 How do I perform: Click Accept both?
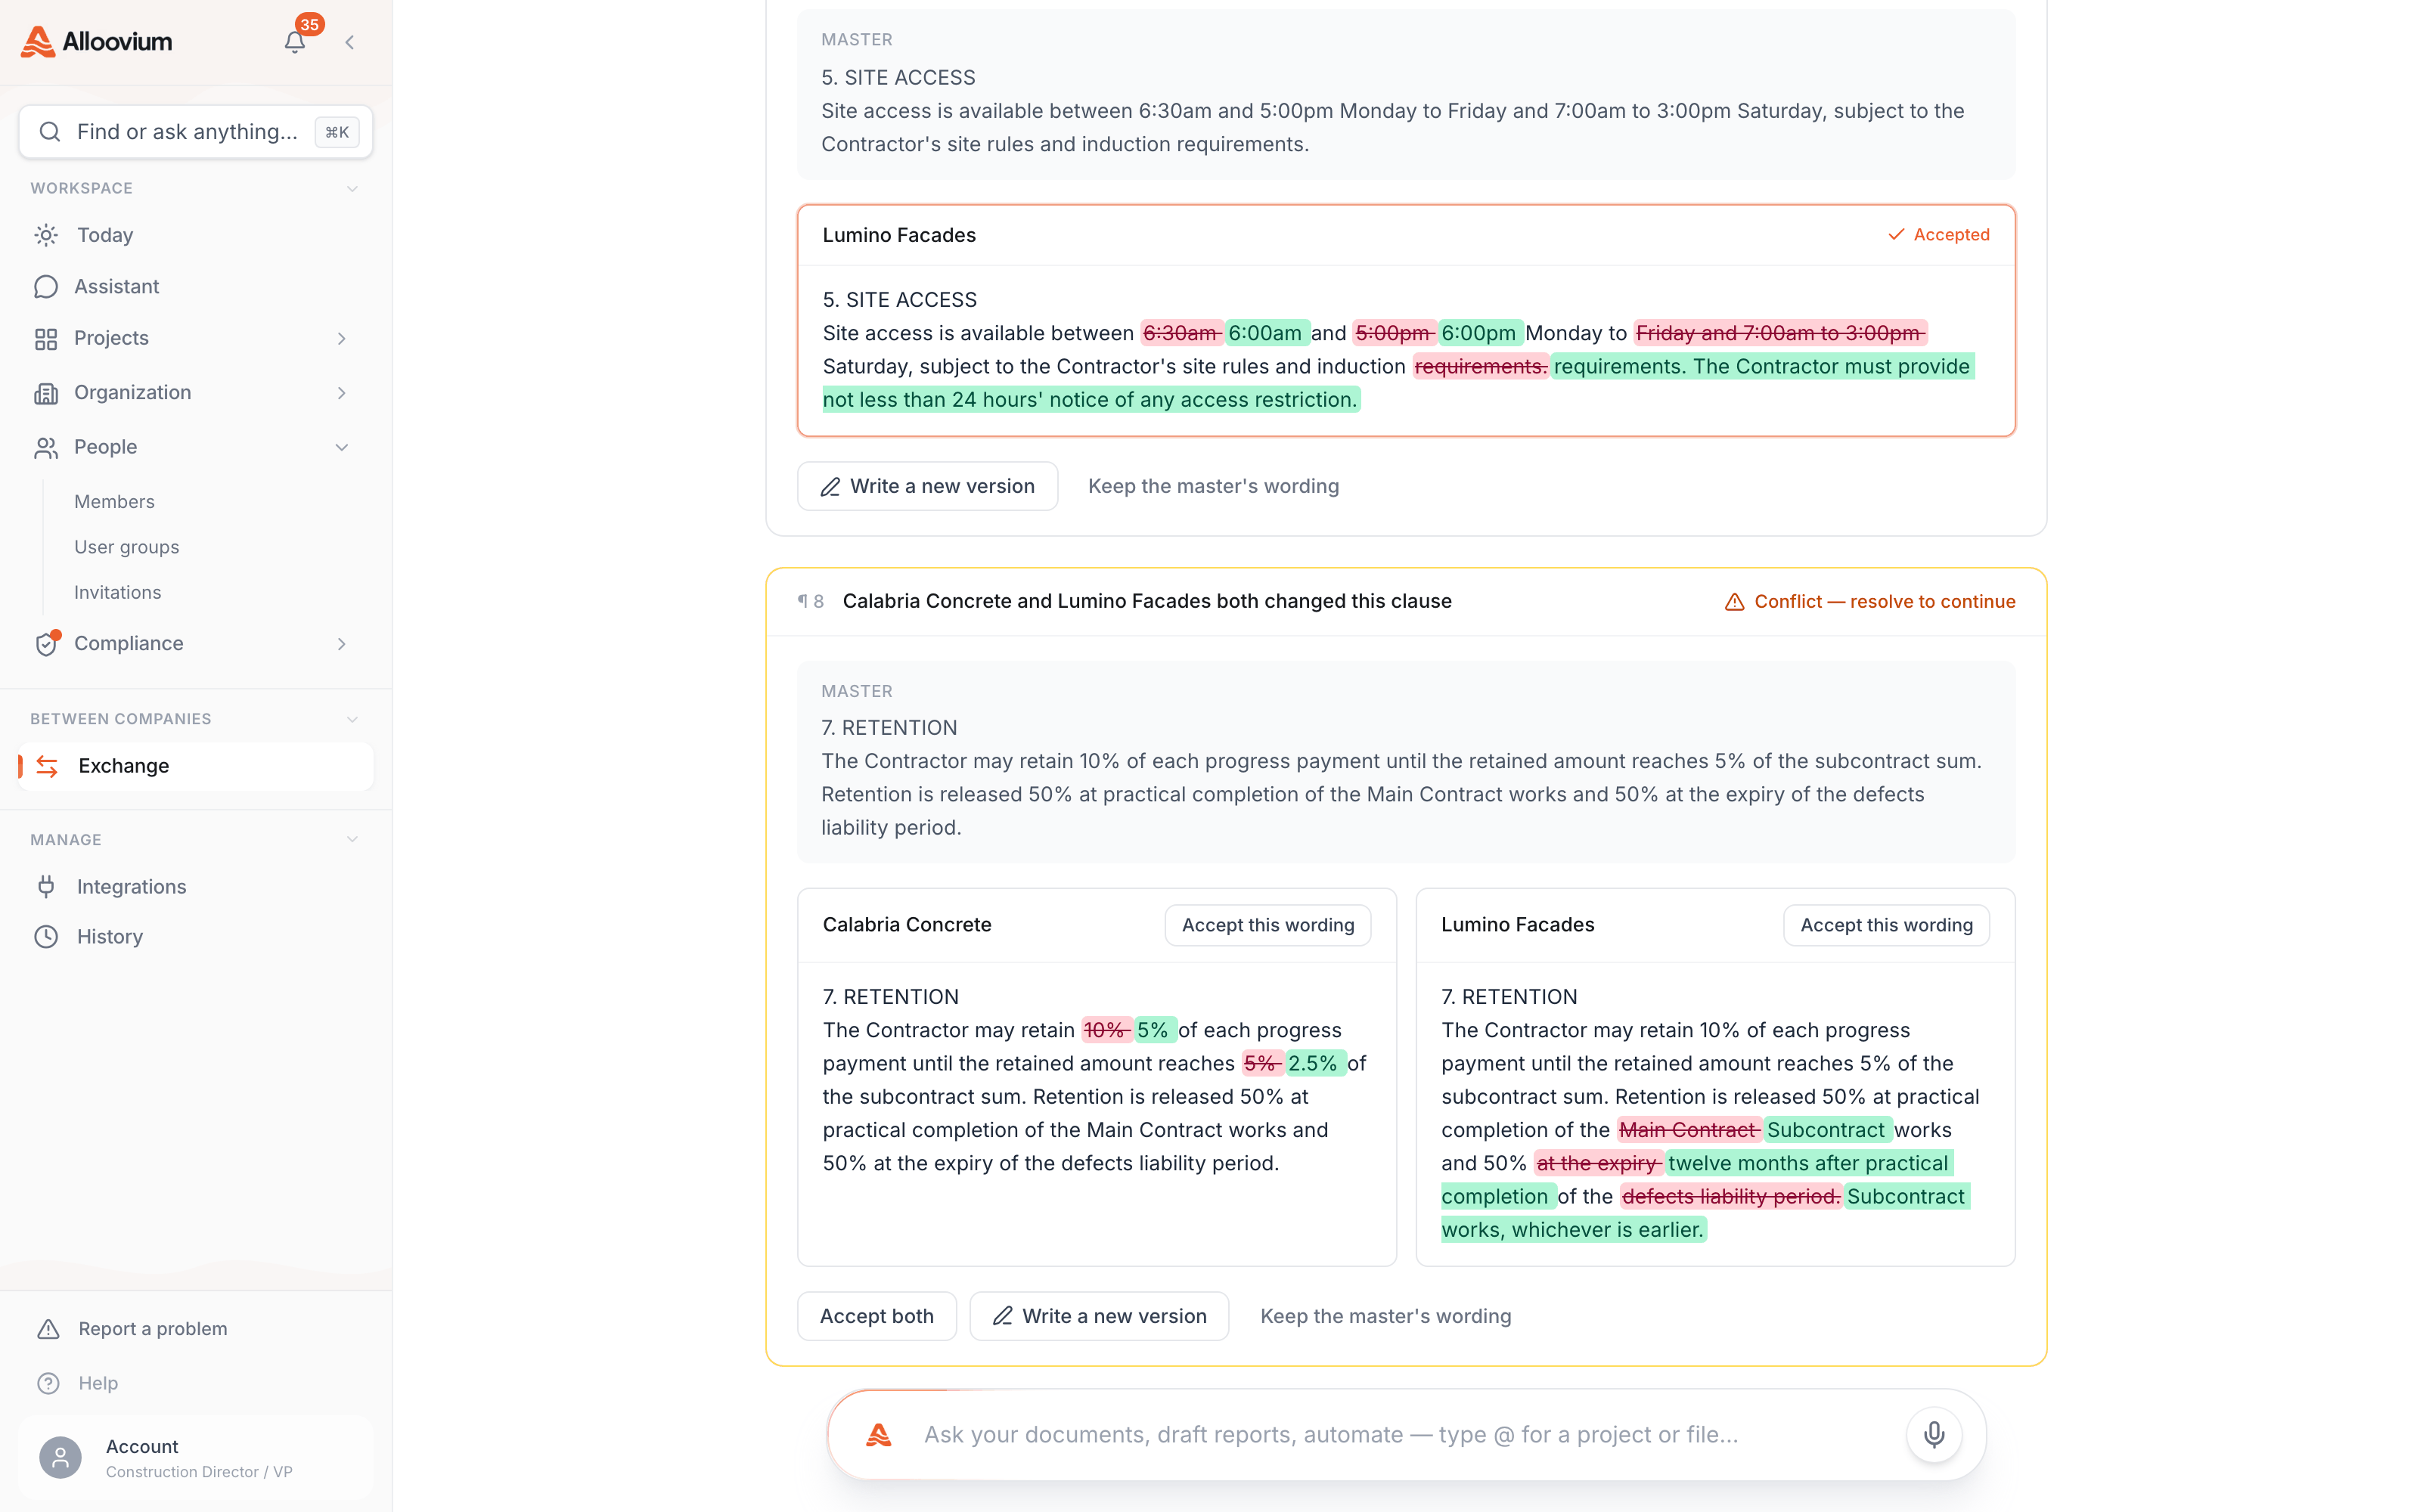coord(877,1317)
